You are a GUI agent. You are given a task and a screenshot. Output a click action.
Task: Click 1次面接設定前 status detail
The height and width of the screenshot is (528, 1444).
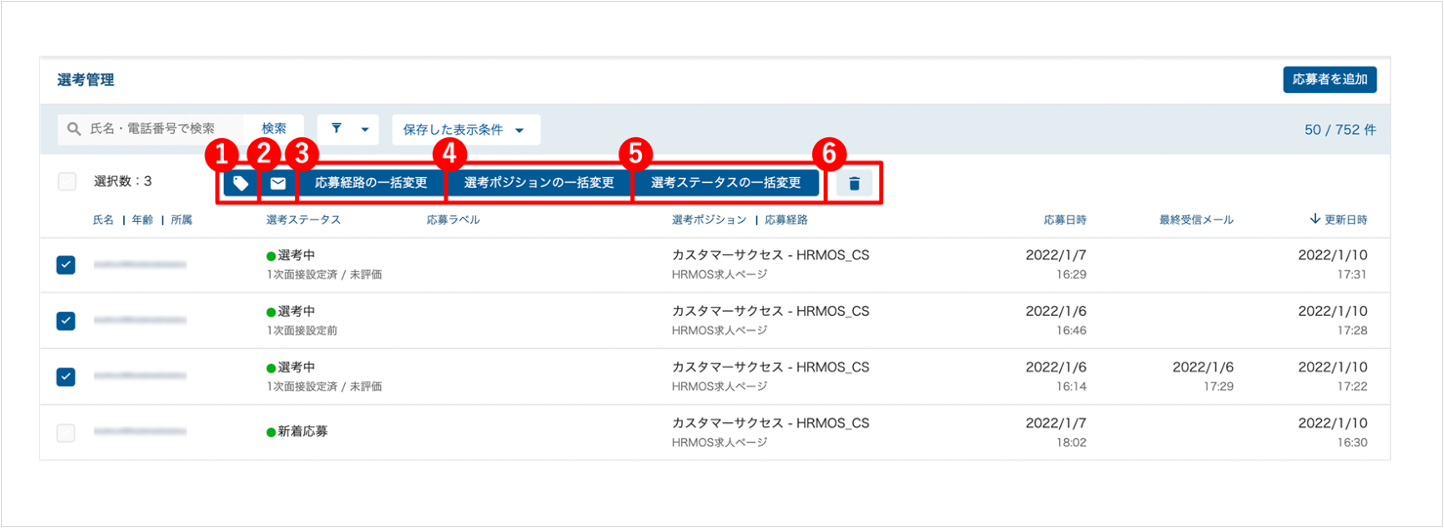pos(304,330)
